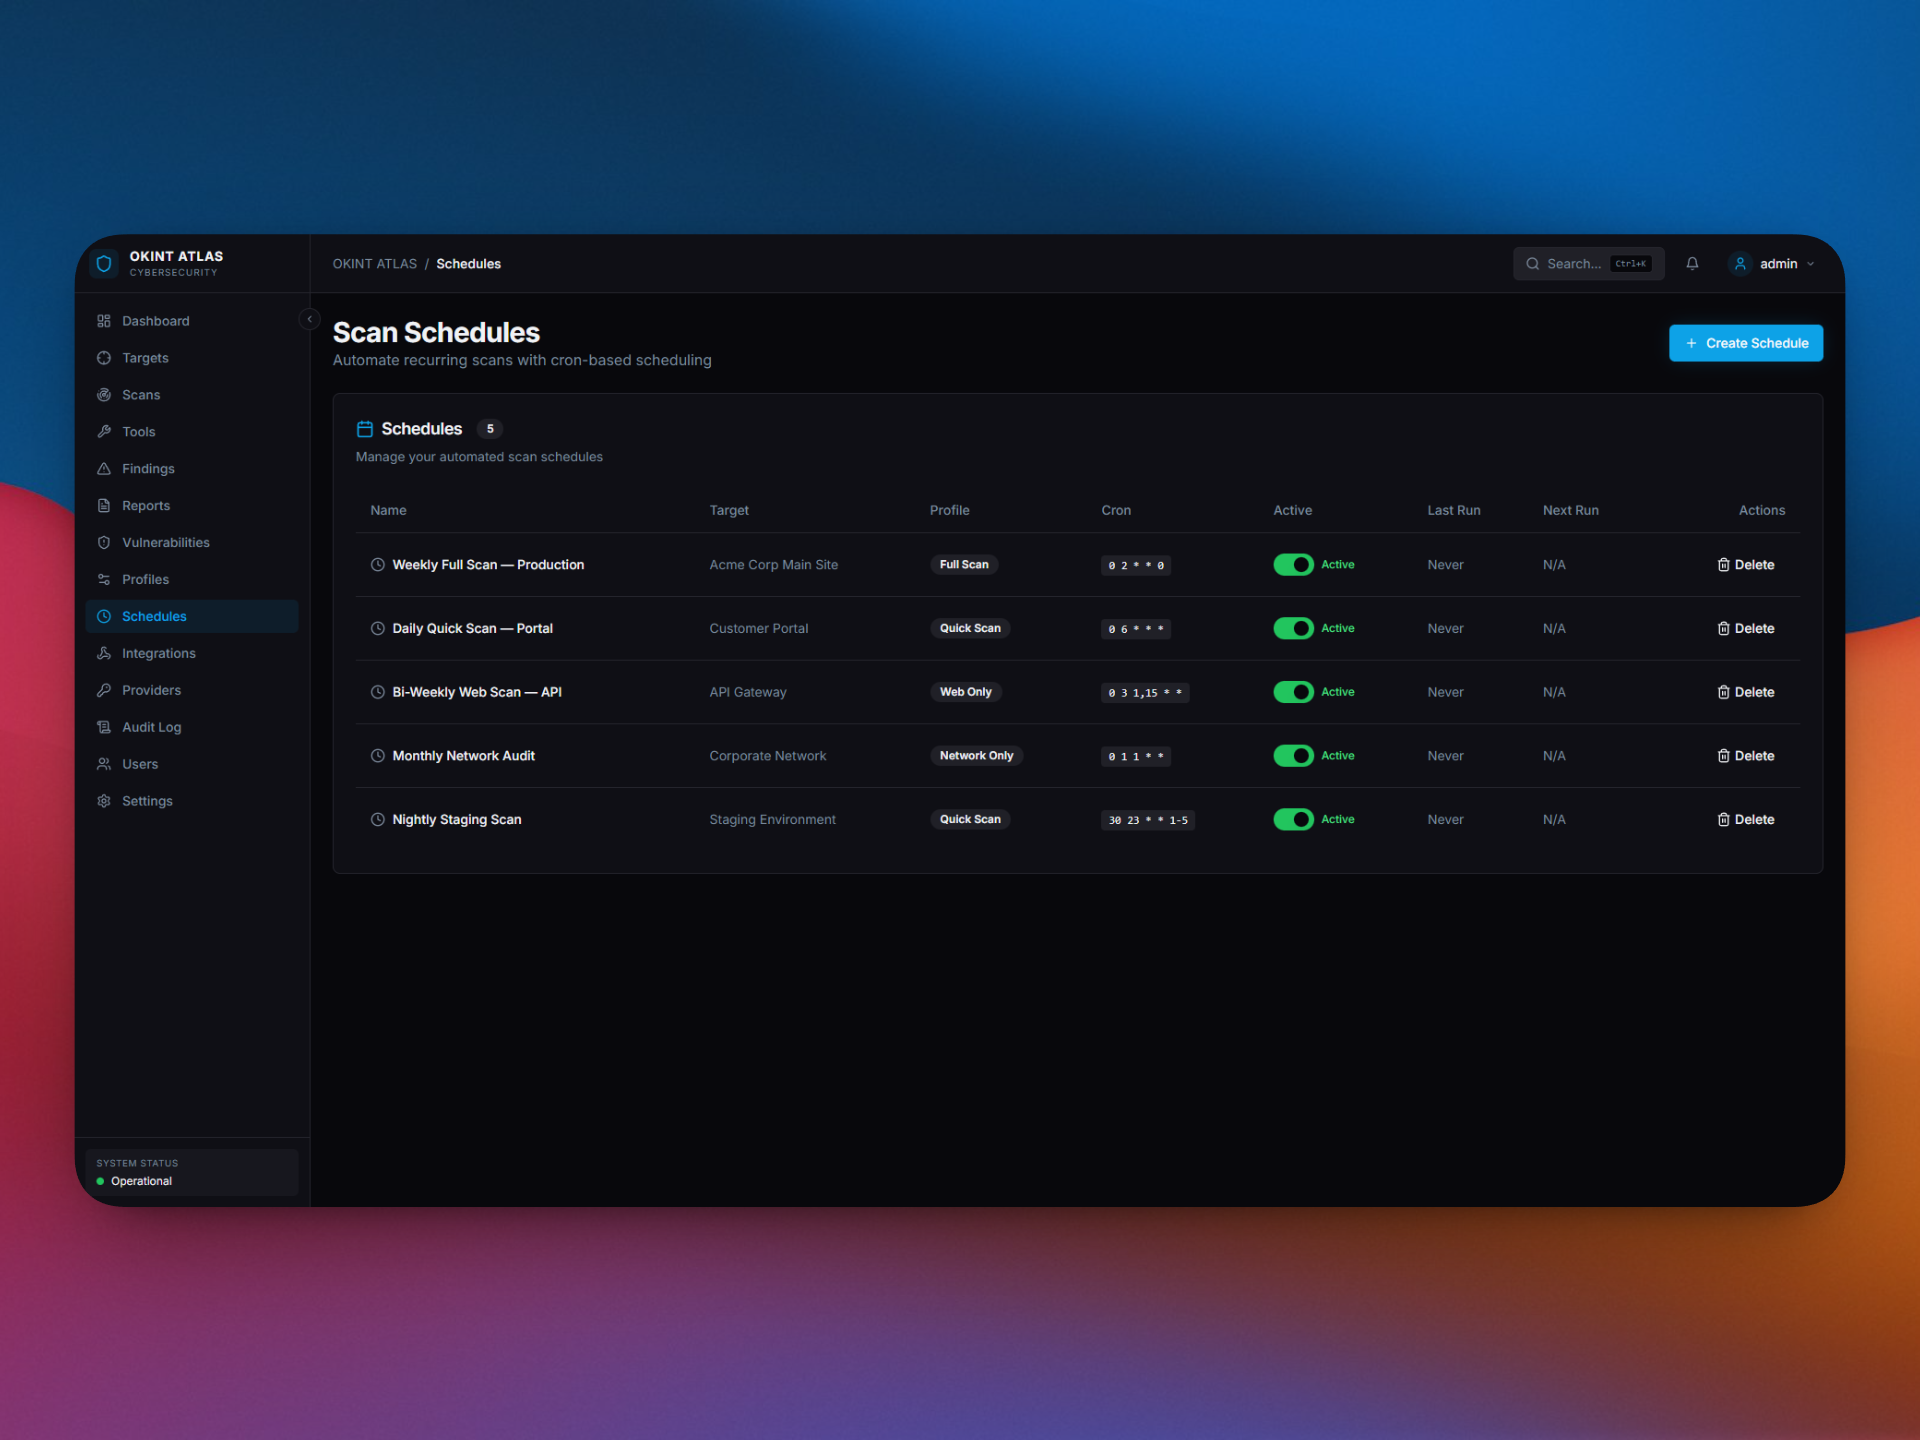Select the Targets icon in sidebar
Viewport: 1920px width, 1440px height.
(x=104, y=357)
